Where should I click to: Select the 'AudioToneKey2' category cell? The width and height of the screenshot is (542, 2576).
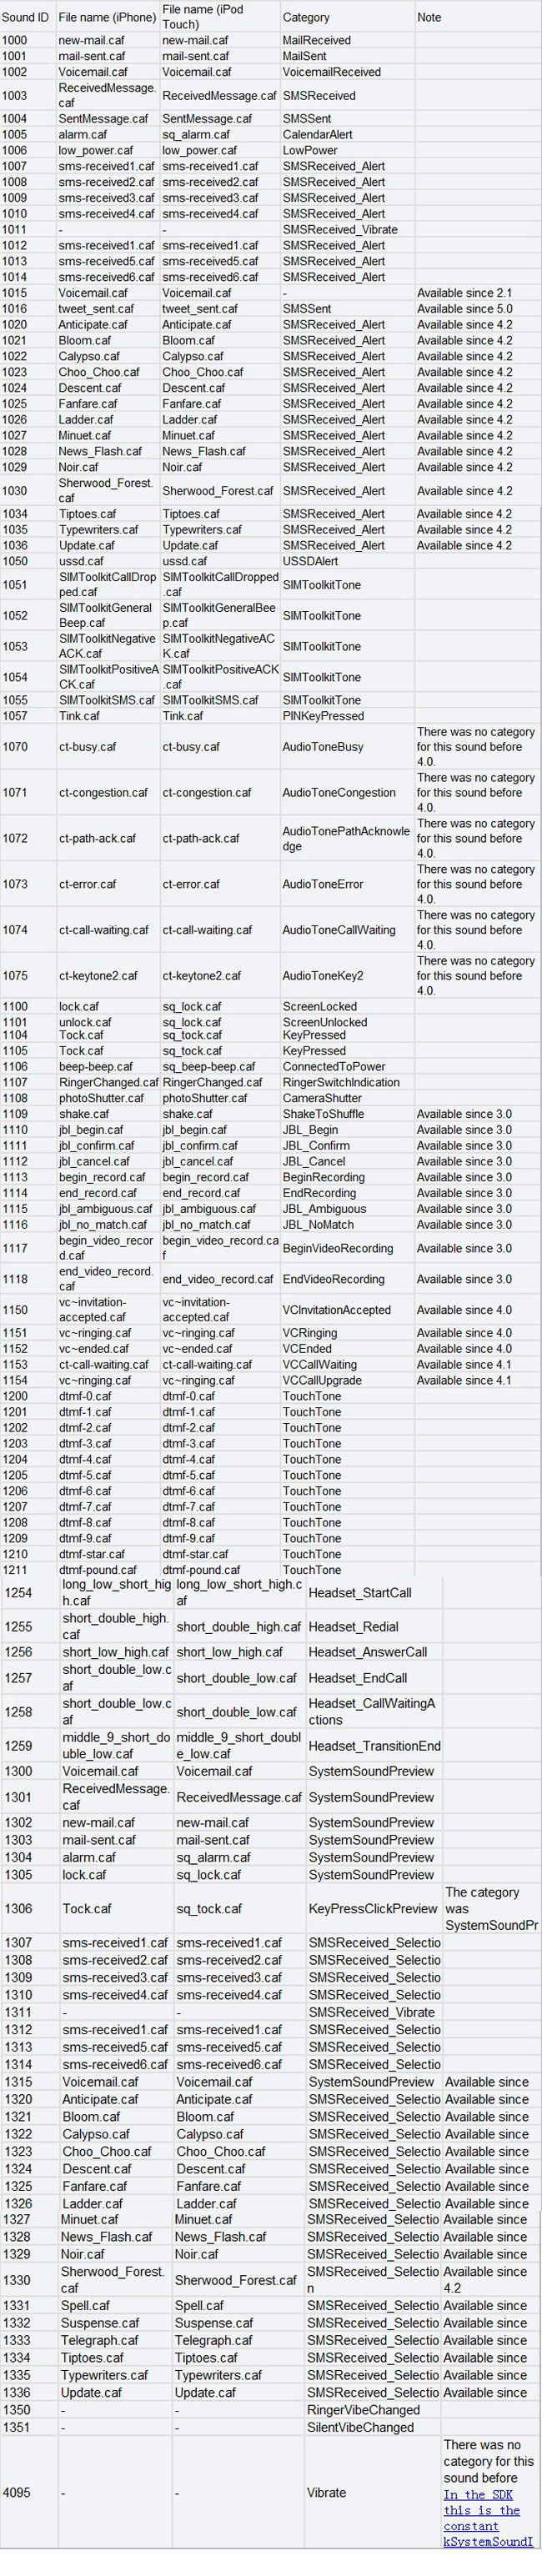[323, 976]
